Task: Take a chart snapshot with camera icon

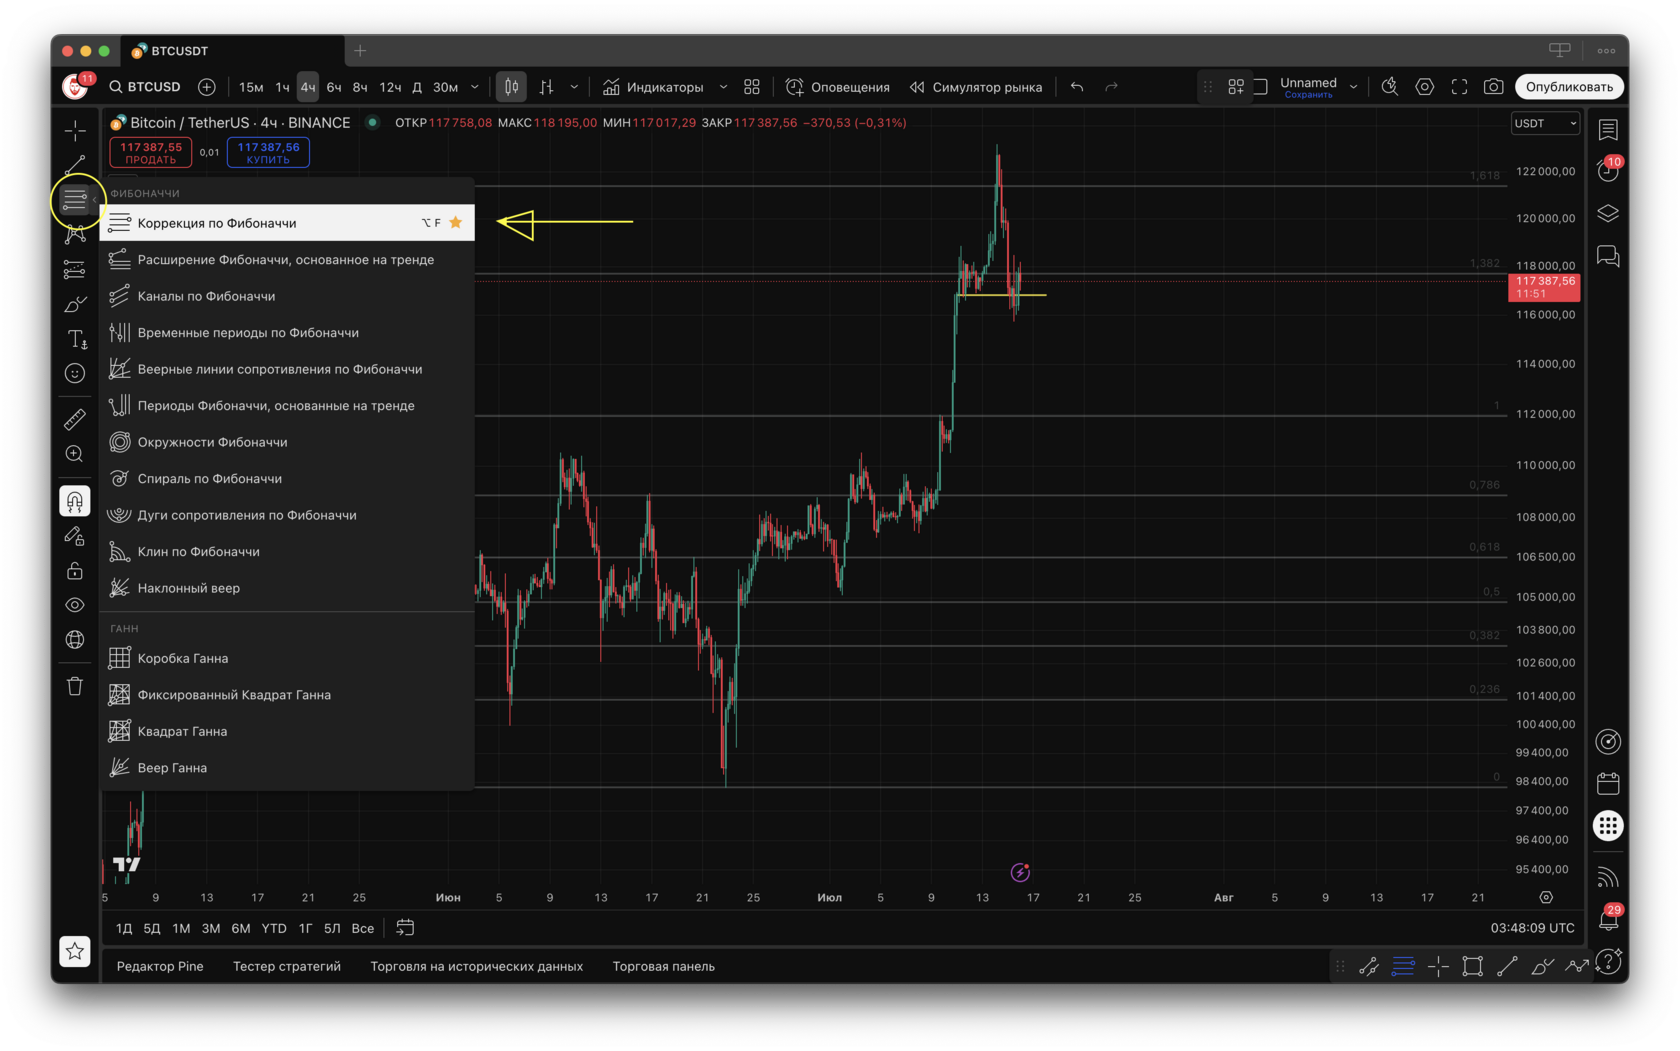Action: (1493, 87)
